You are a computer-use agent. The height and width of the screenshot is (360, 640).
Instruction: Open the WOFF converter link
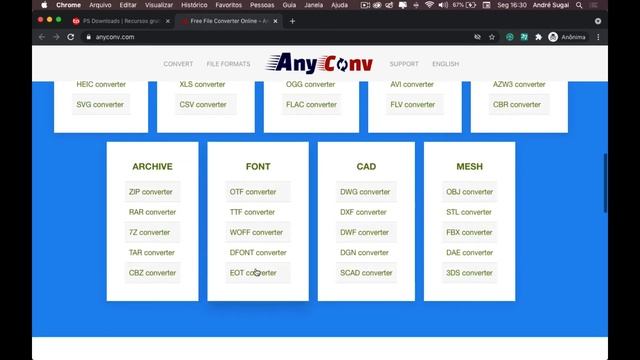pos(256,232)
